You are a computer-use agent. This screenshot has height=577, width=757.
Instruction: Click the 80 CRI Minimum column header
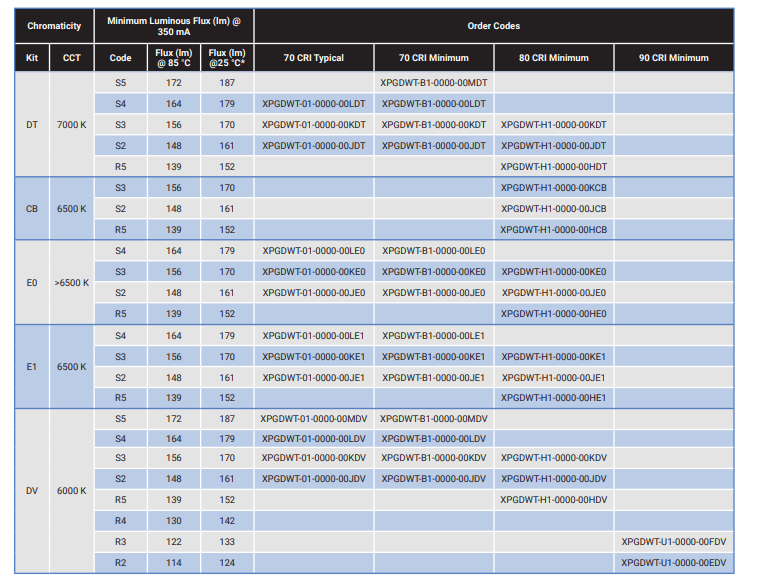(554, 58)
